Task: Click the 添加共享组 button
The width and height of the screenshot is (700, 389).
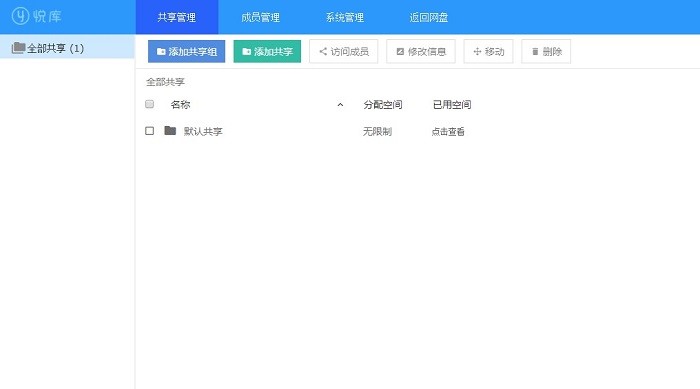Action: pos(187,51)
